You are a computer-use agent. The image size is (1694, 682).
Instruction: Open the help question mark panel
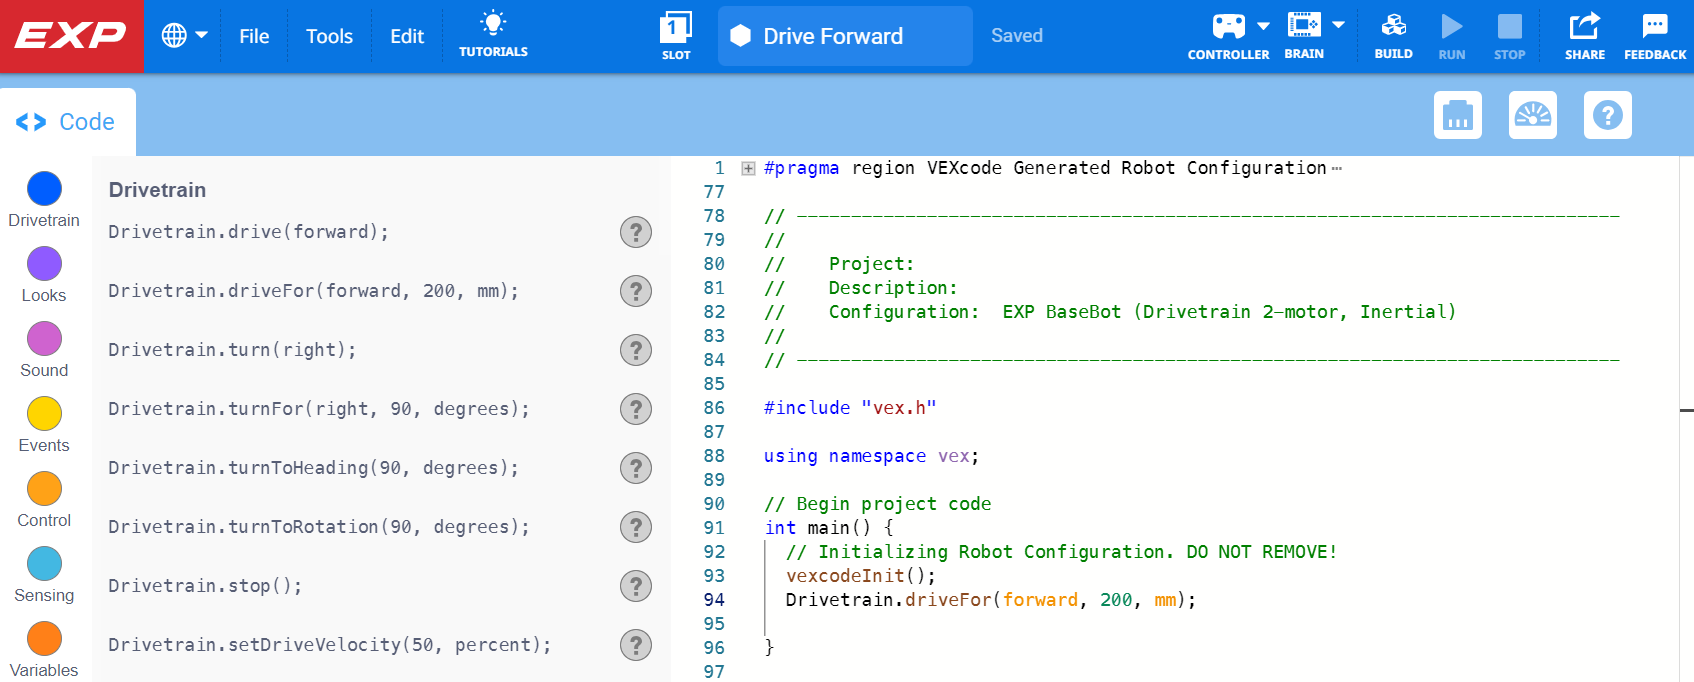pyautogui.click(x=1608, y=115)
